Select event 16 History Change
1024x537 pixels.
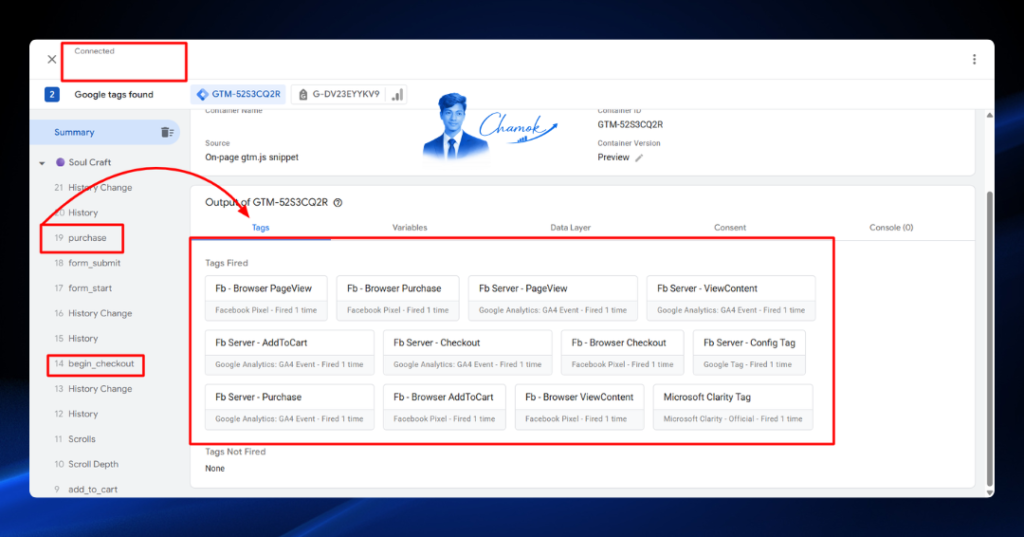coord(93,313)
